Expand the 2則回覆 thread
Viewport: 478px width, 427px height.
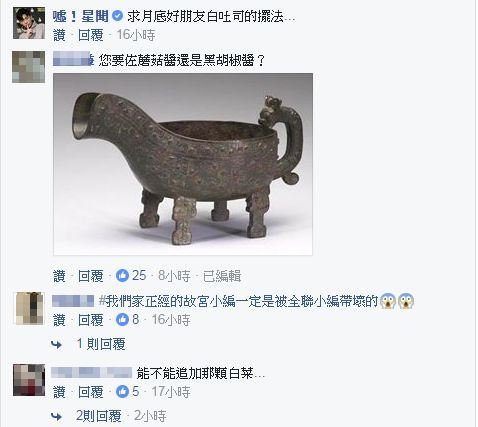click(99, 416)
